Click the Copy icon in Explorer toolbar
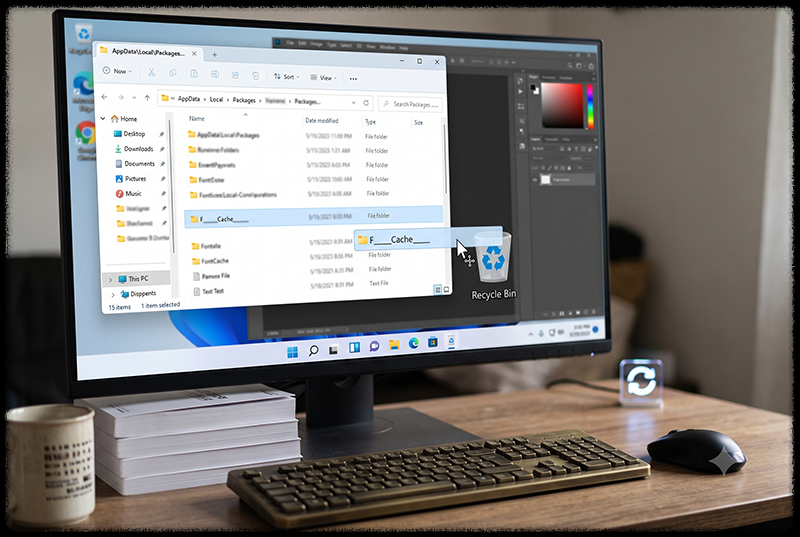 click(x=172, y=73)
